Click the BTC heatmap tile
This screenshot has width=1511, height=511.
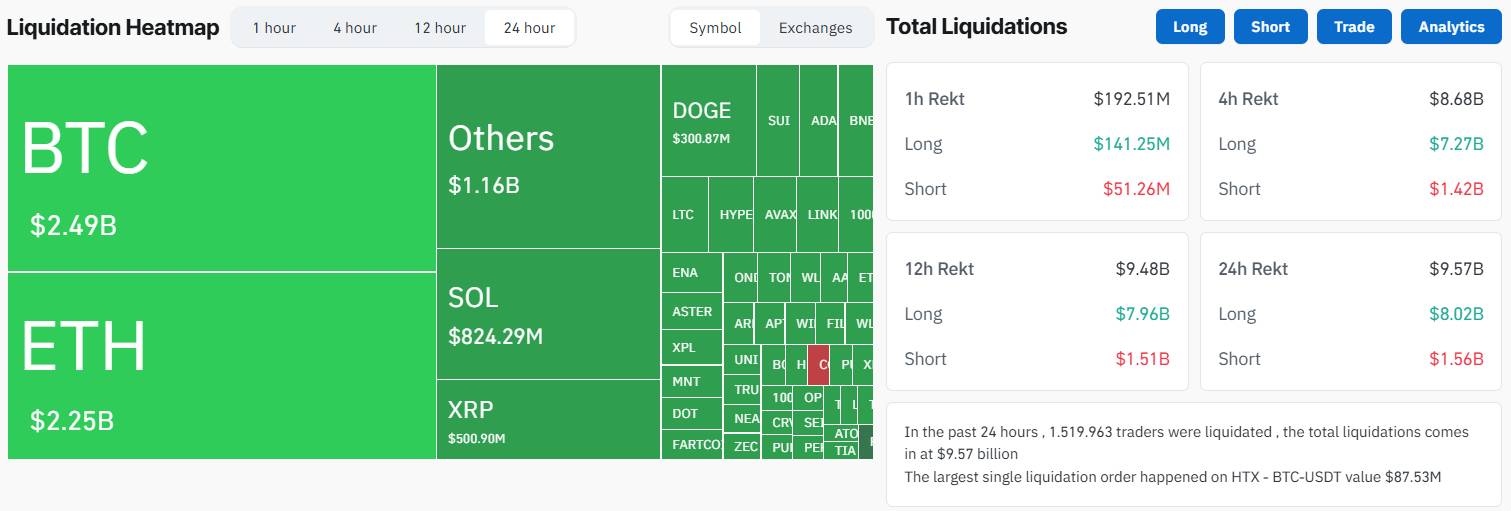click(x=221, y=168)
